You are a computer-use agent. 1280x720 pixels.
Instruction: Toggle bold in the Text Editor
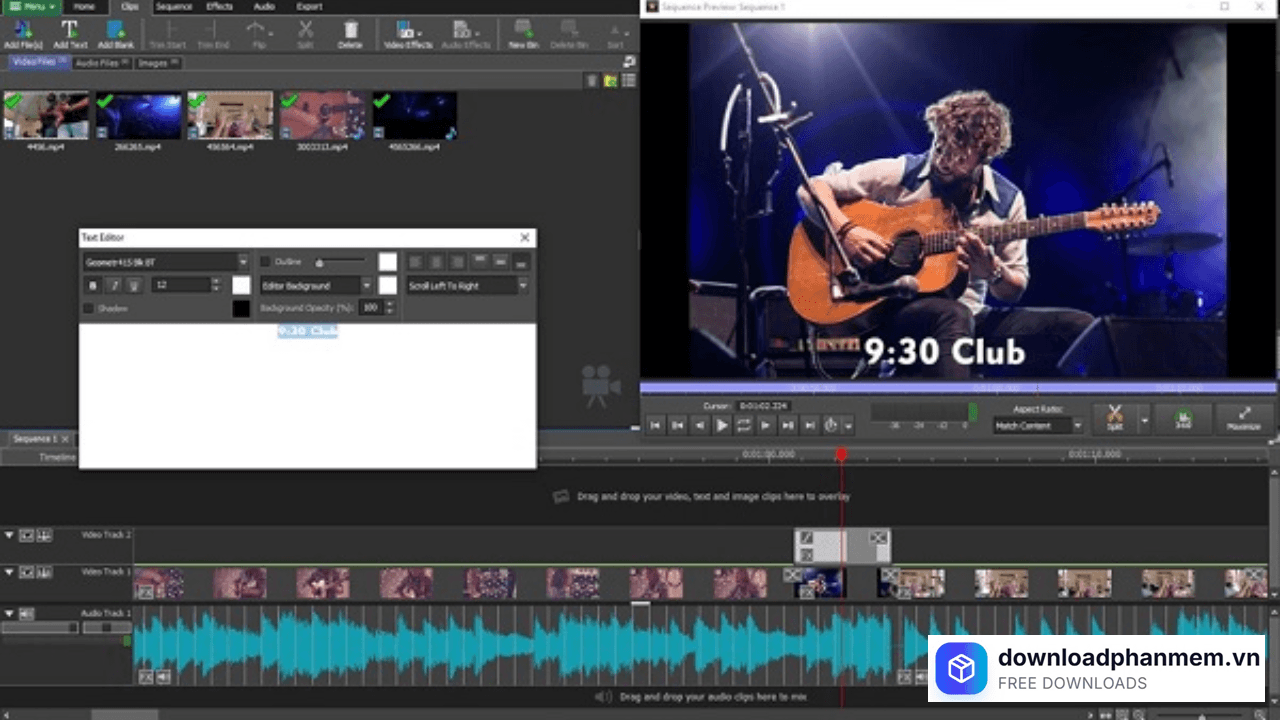(x=92, y=286)
